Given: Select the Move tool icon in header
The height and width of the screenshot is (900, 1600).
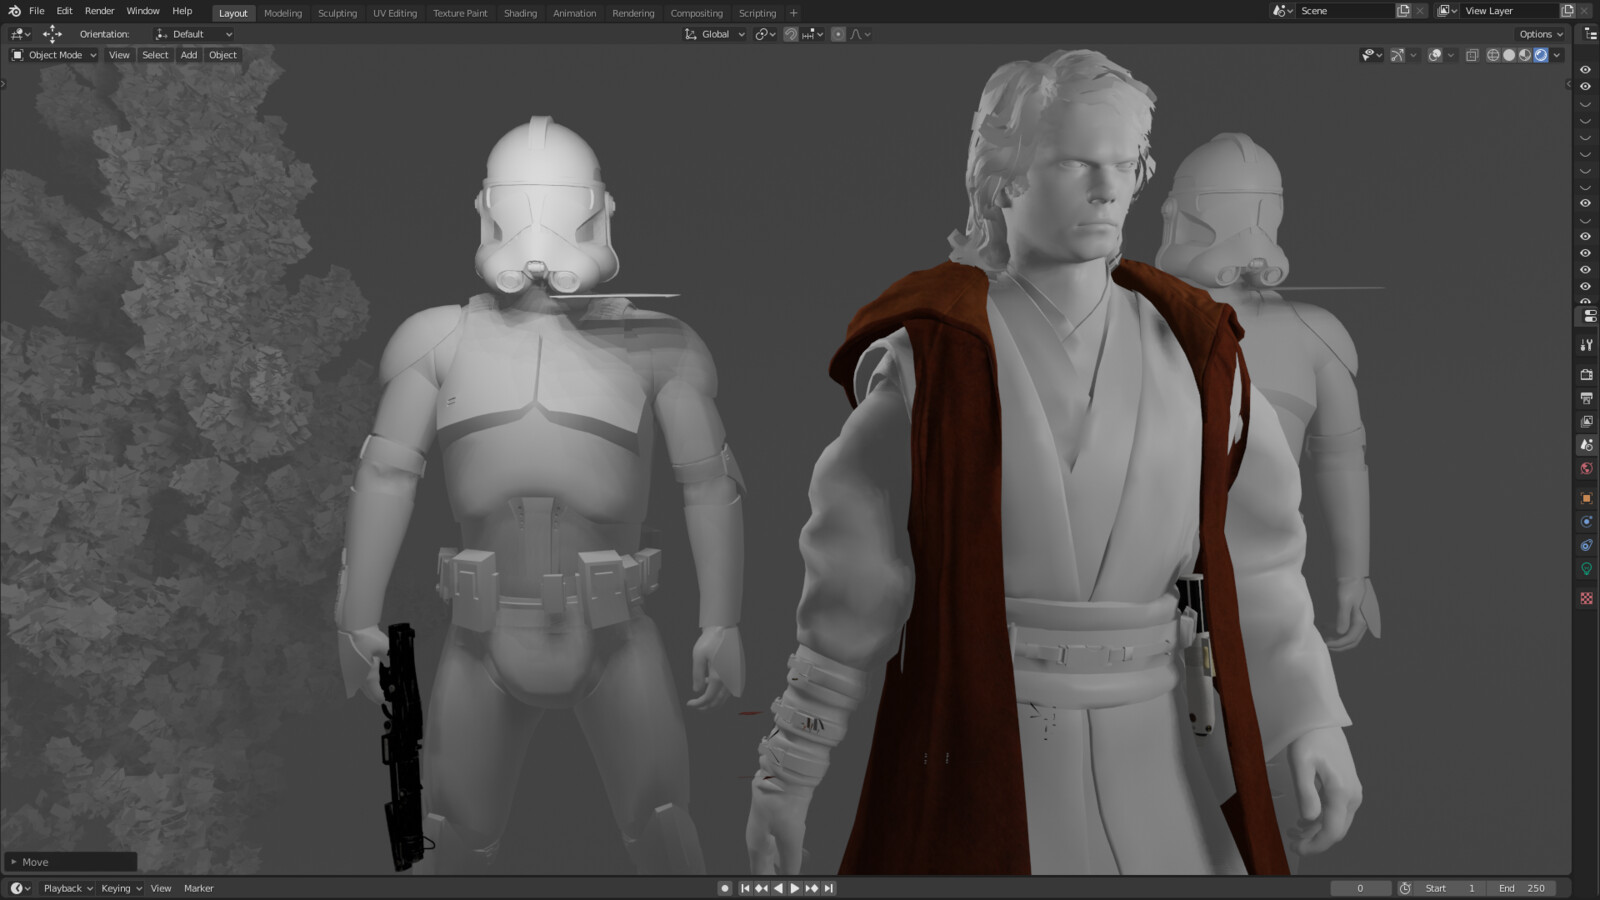Looking at the screenshot, I should (x=52, y=34).
